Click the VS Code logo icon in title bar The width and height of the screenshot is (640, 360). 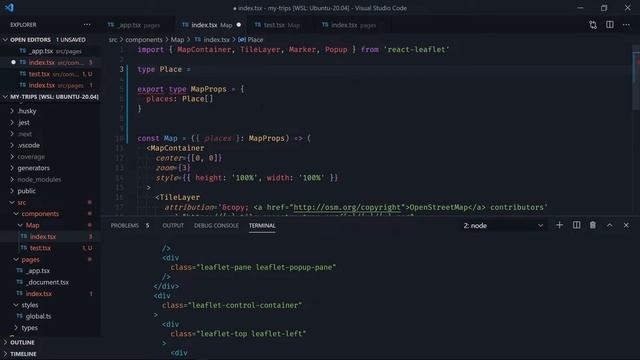click(x=9, y=8)
